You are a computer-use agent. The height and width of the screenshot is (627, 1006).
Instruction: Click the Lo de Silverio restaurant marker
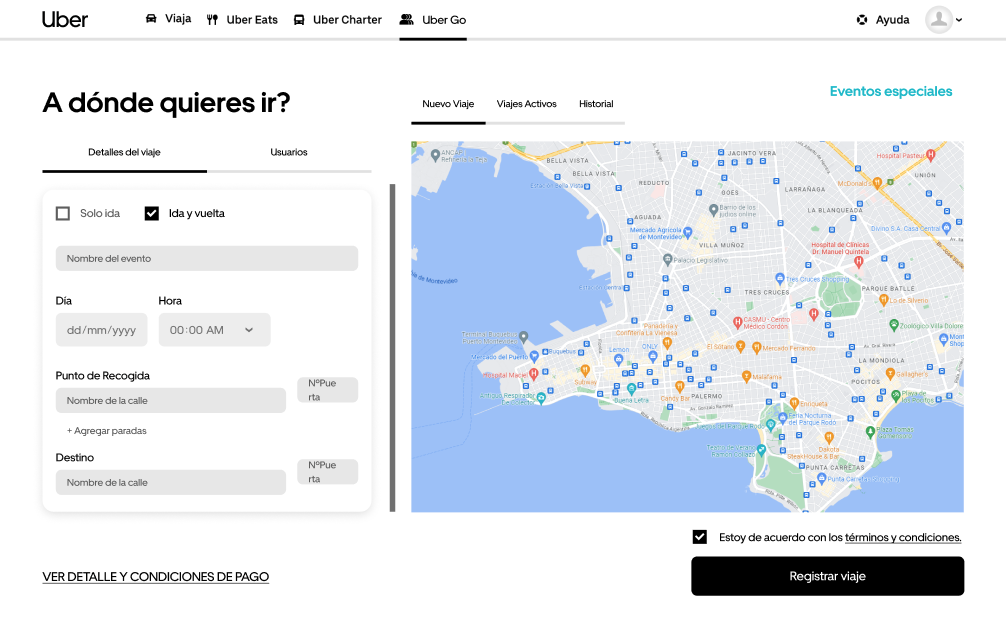[x=883, y=300]
